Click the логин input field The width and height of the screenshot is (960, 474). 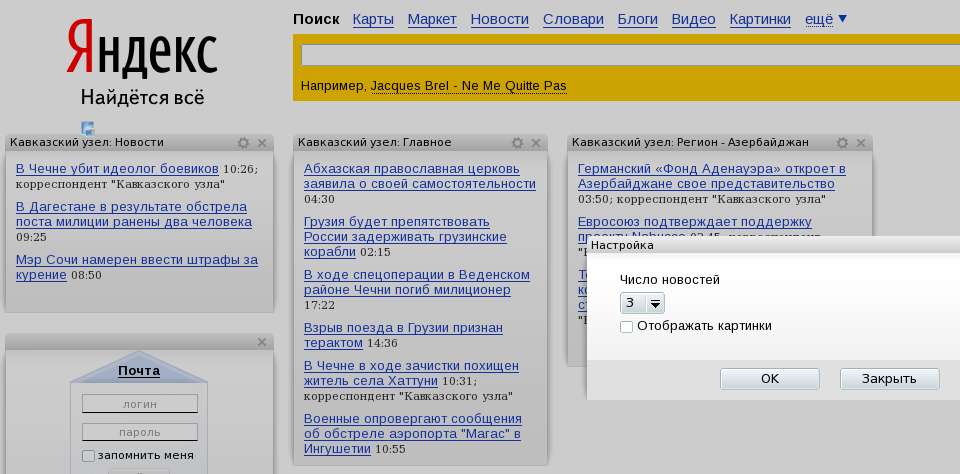(x=140, y=404)
